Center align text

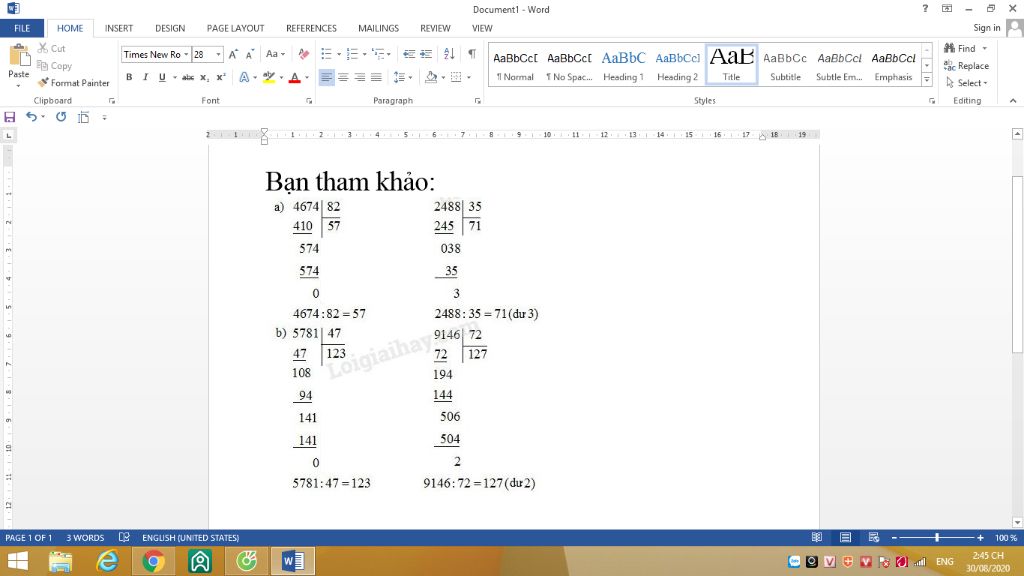[x=343, y=77]
